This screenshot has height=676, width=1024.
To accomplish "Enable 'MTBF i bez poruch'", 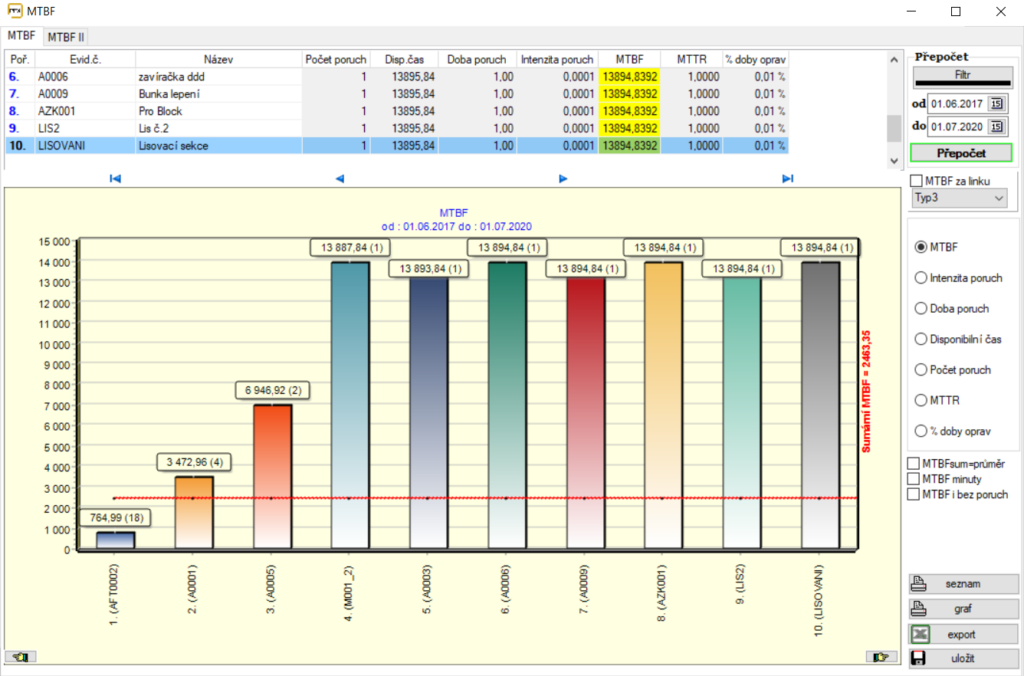I will point(912,493).
